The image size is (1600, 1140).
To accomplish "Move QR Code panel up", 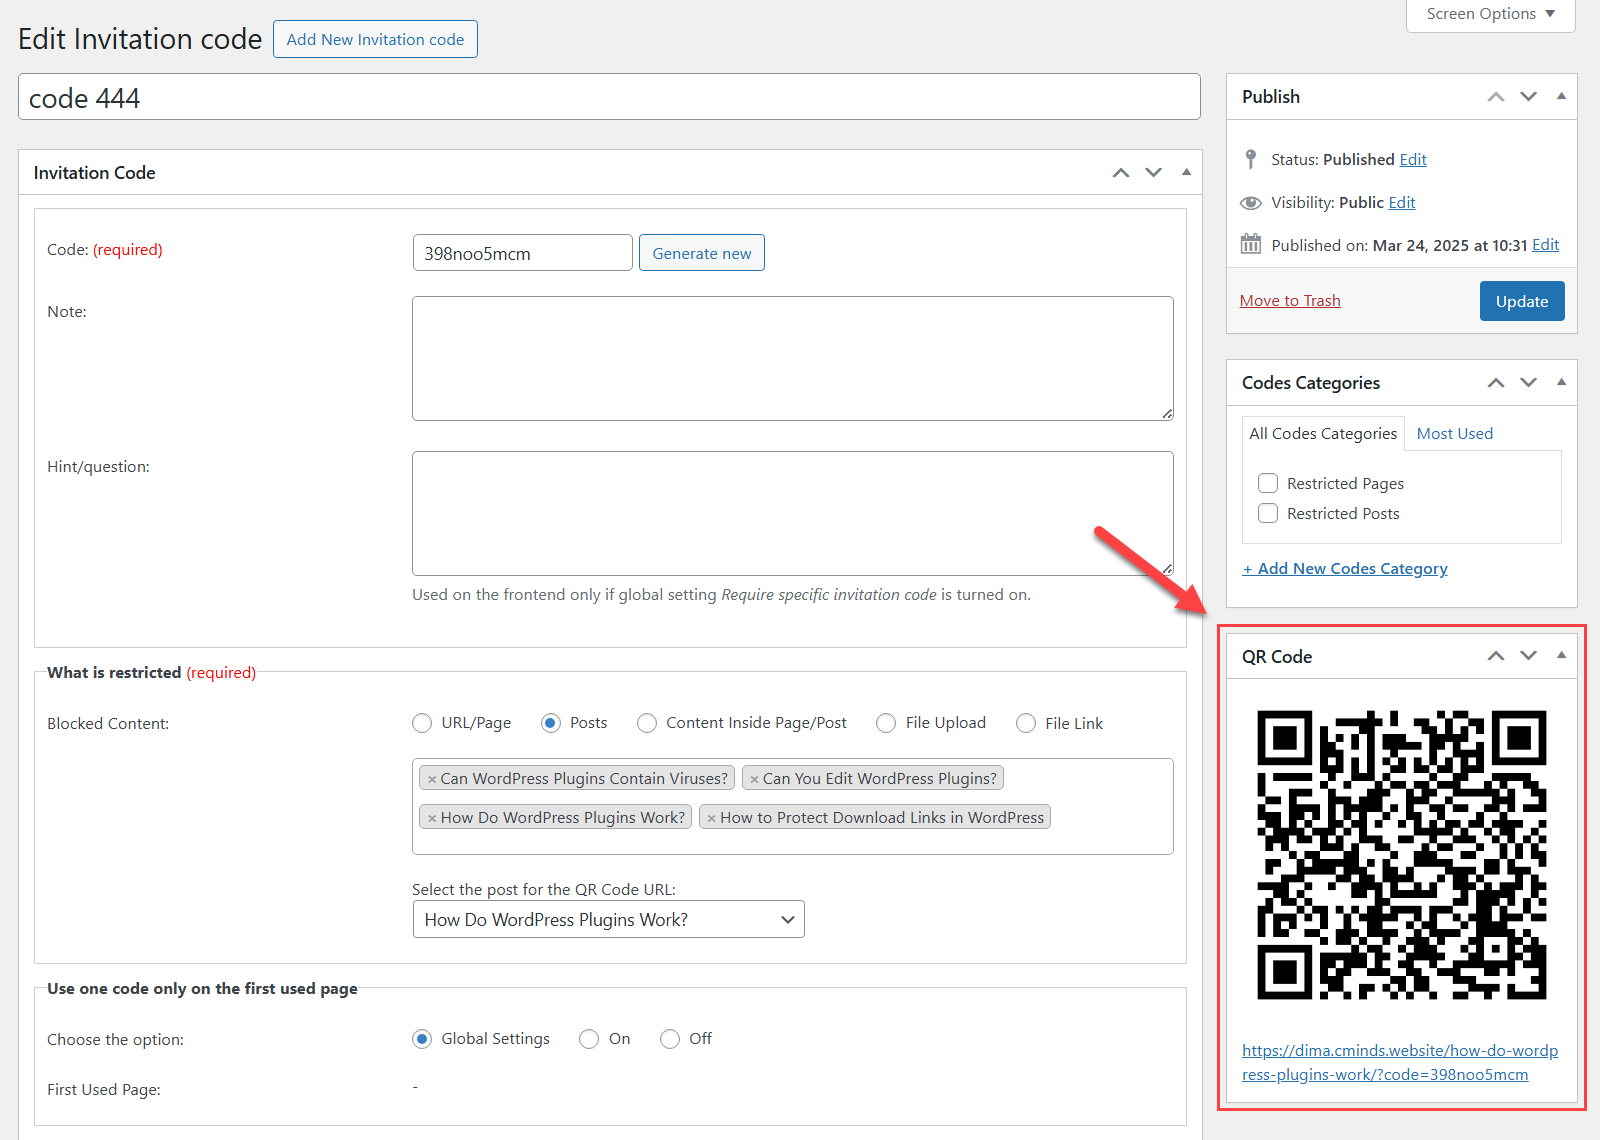I will (x=1496, y=656).
